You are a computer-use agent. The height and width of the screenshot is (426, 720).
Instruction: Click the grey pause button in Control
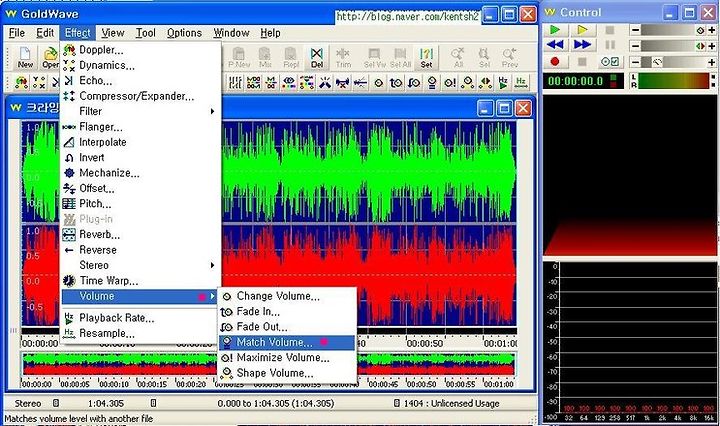610,45
